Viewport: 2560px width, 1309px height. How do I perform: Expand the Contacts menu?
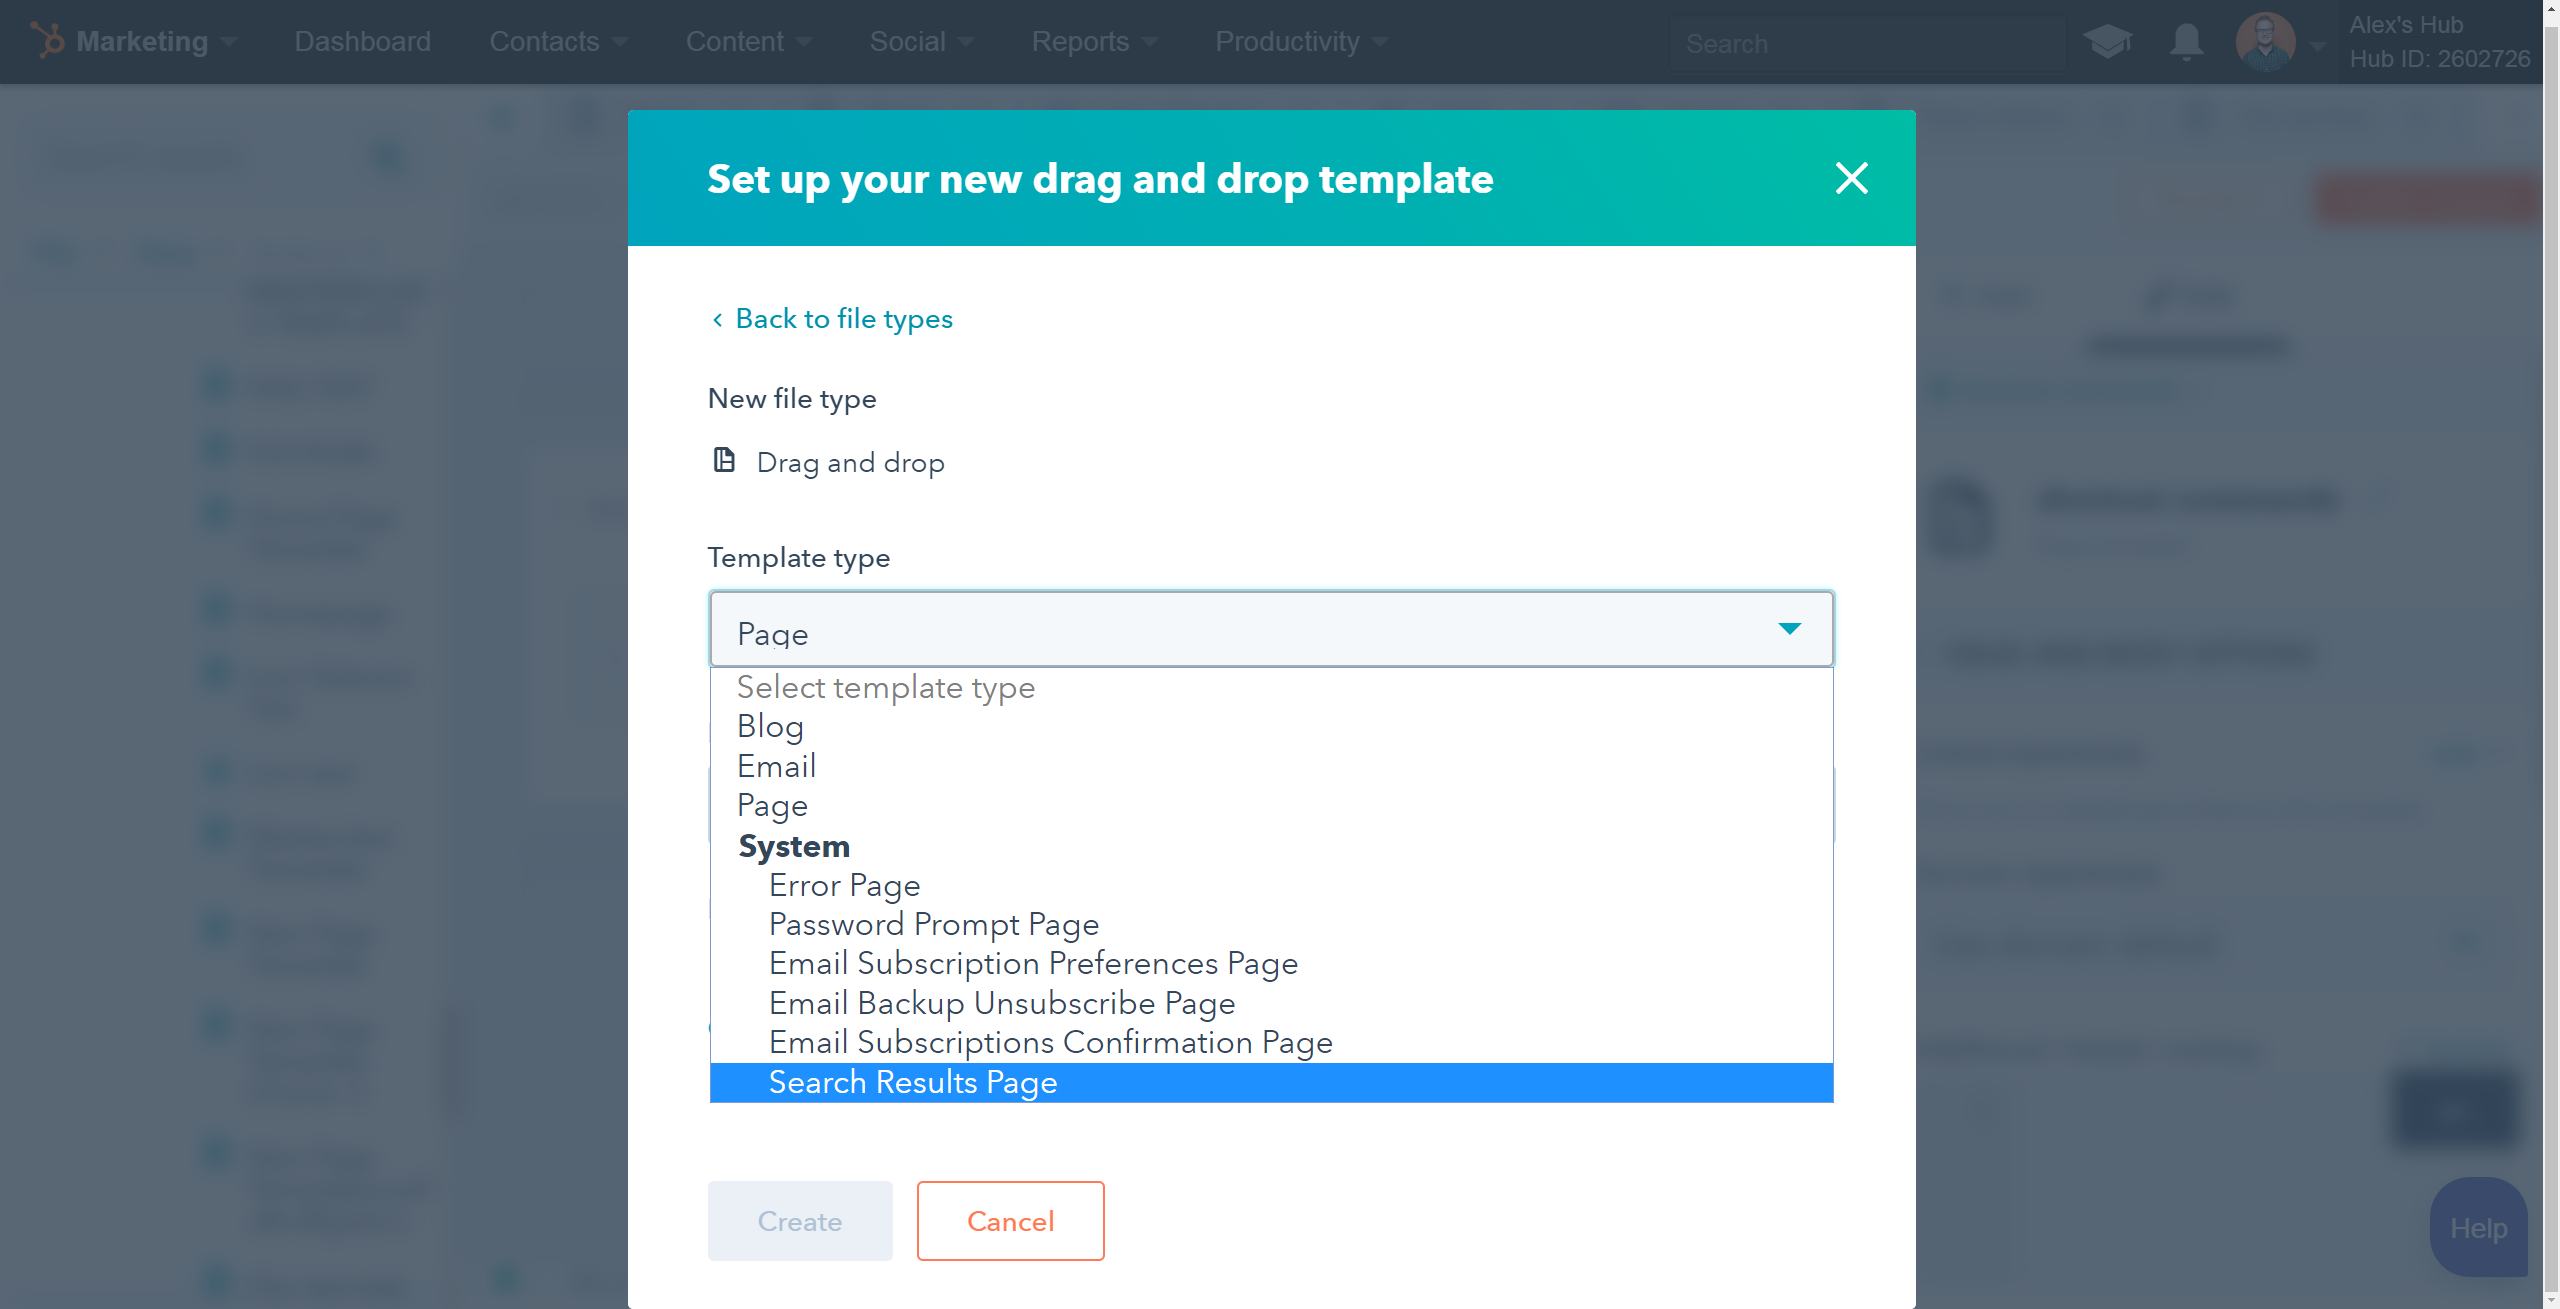558,42
